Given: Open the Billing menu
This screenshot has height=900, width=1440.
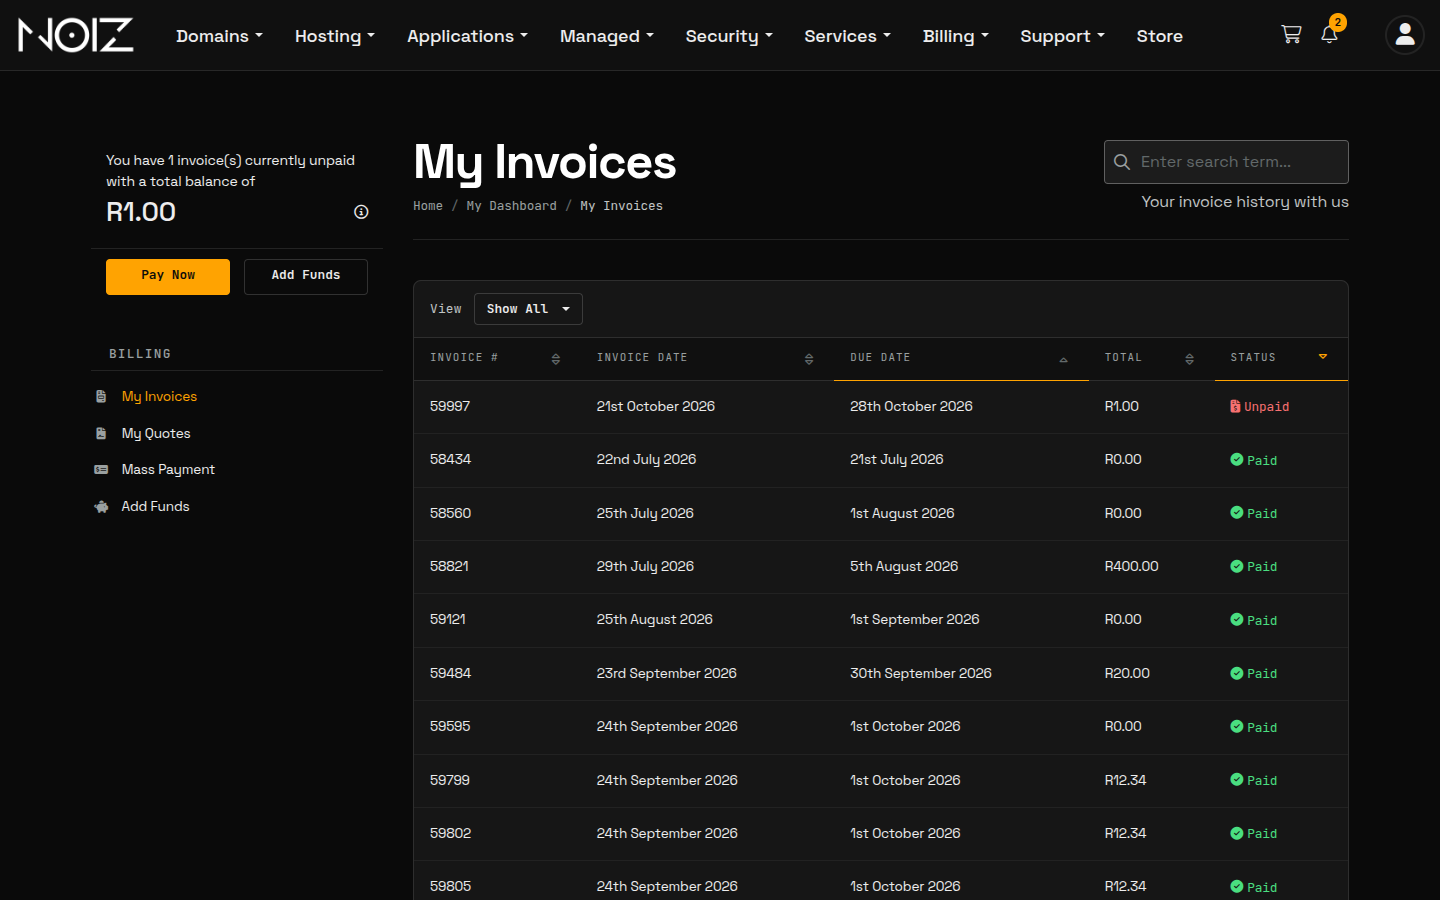Looking at the screenshot, I should tap(956, 36).
